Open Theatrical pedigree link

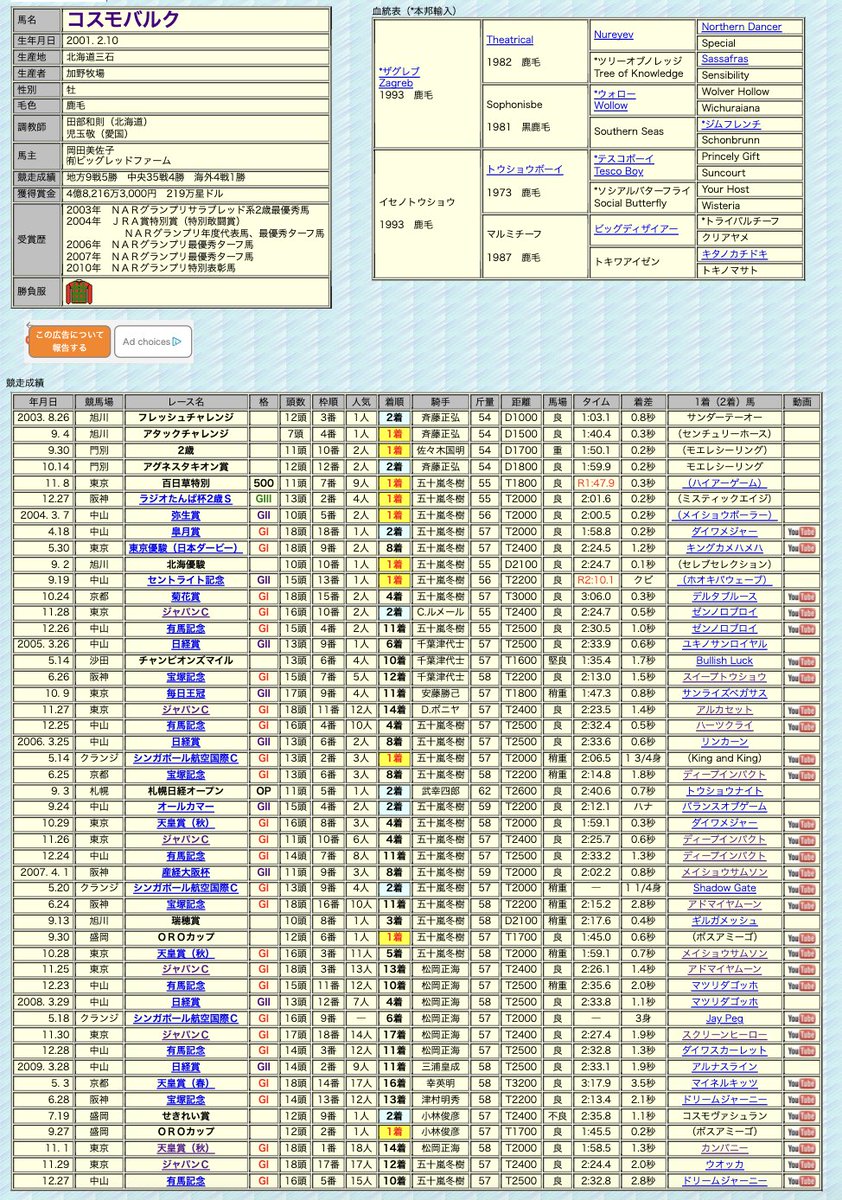pos(510,40)
